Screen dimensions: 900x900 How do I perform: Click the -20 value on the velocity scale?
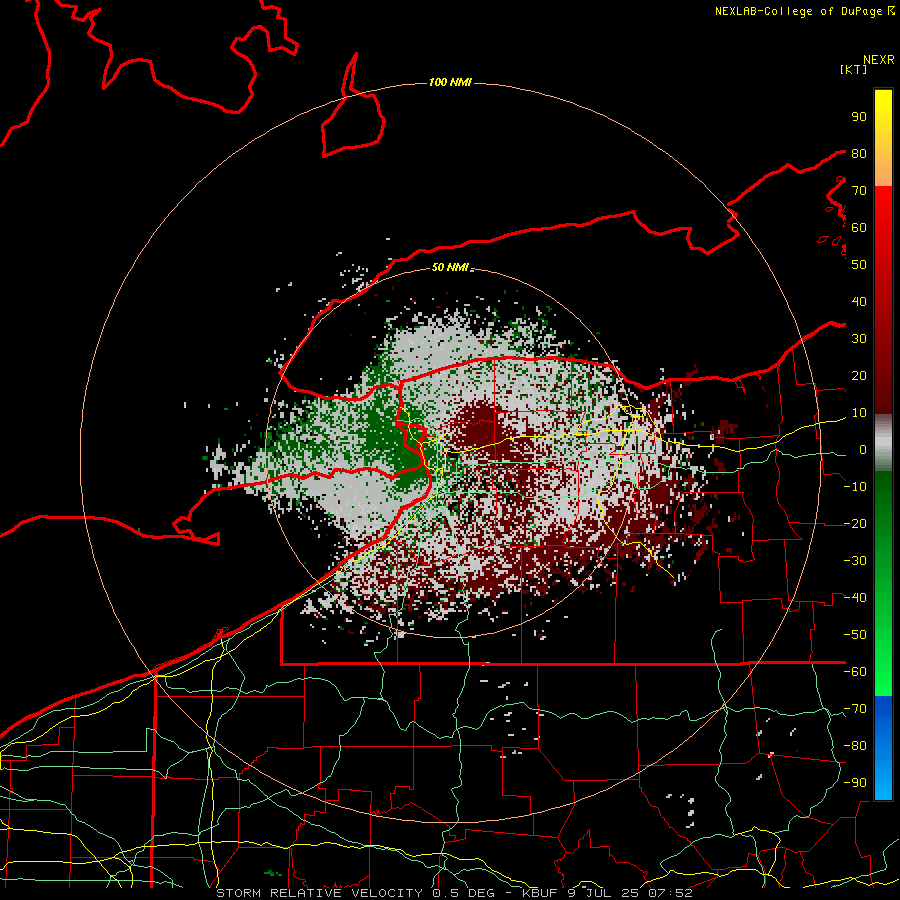click(855, 523)
